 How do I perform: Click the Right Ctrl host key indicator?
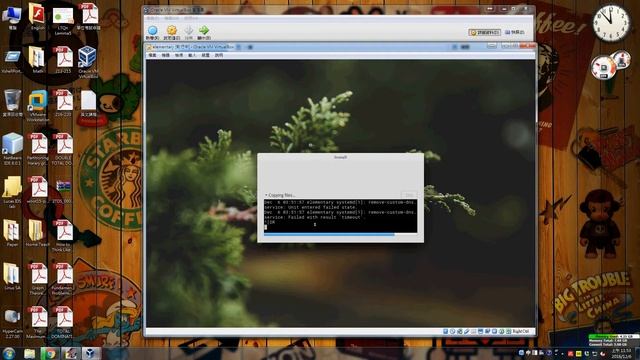(521, 331)
